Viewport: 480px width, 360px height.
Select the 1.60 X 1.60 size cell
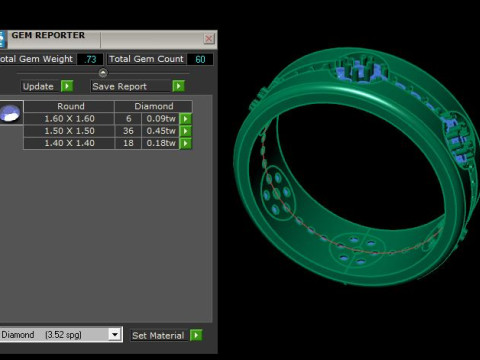click(69, 119)
